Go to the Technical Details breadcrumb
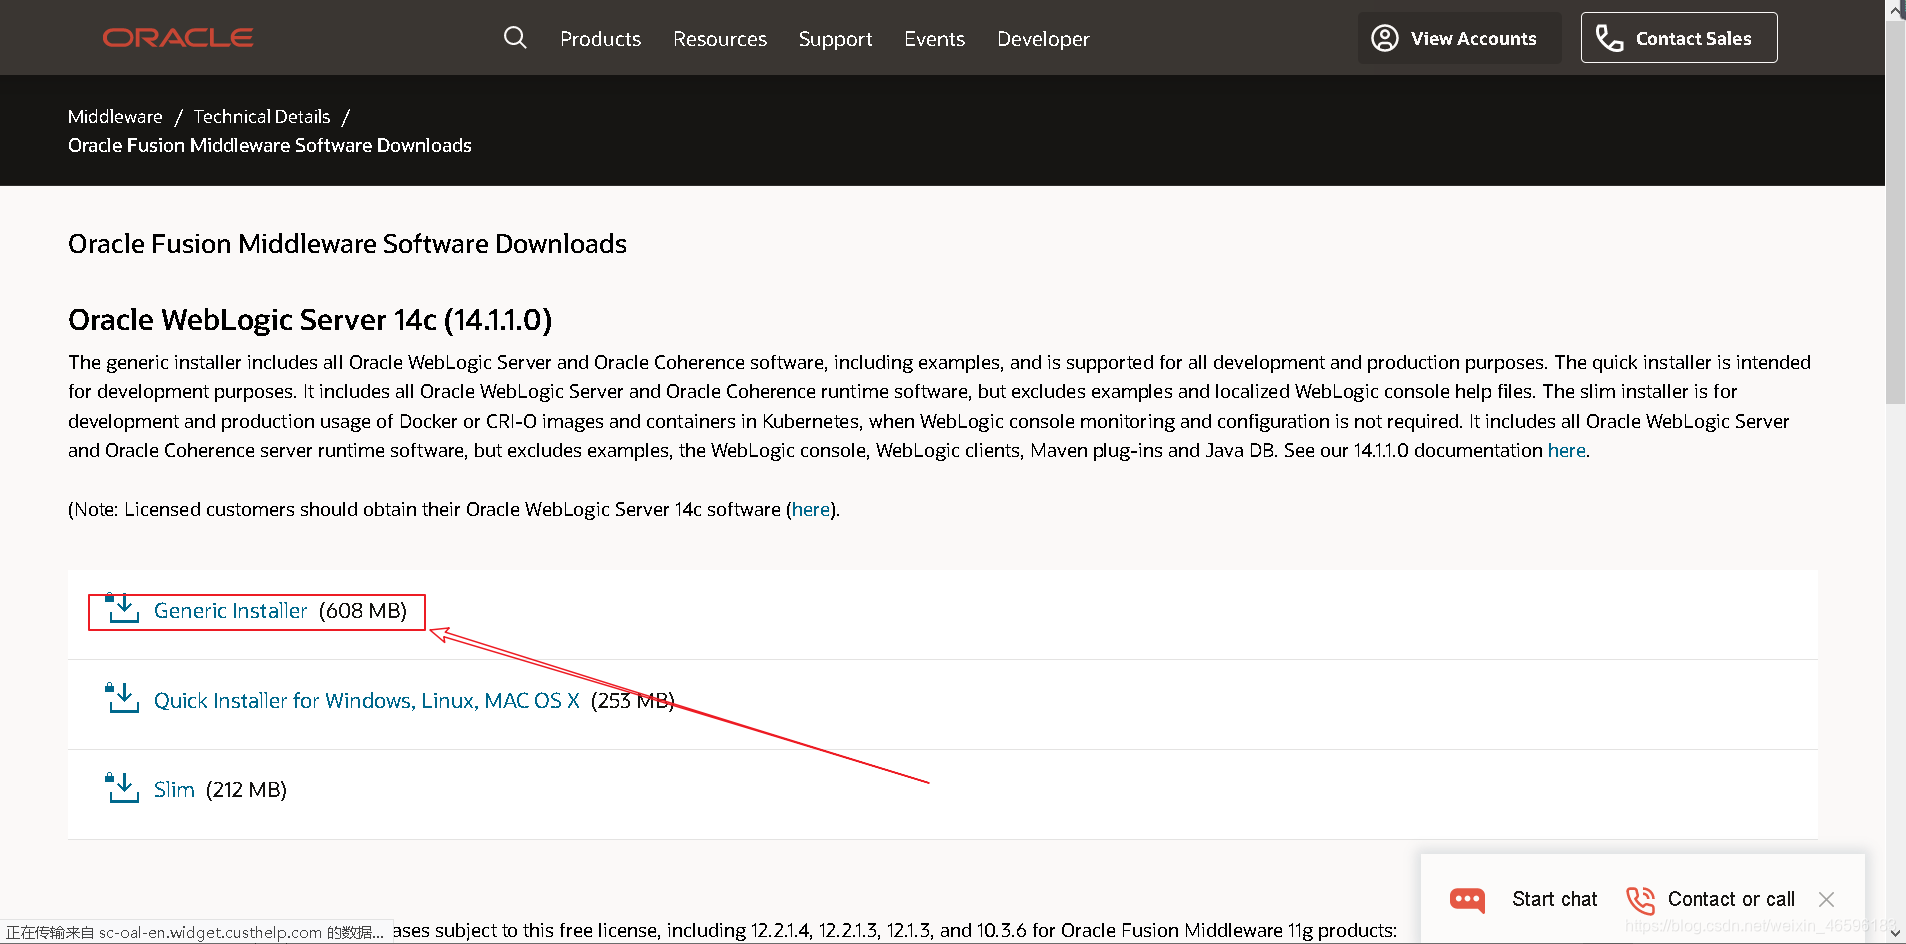This screenshot has height=944, width=1906. coord(262,117)
